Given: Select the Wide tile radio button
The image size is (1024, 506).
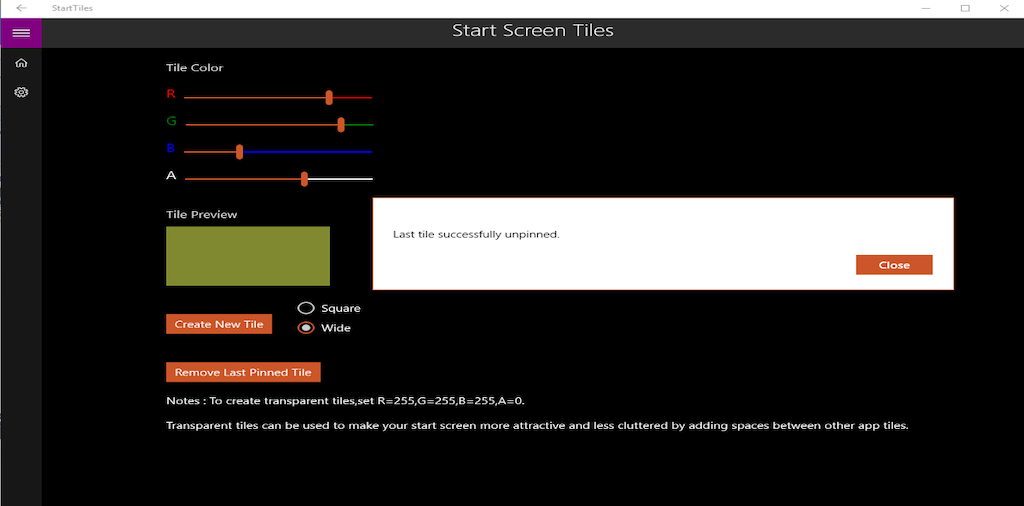Looking at the screenshot, I should point(307,328).
